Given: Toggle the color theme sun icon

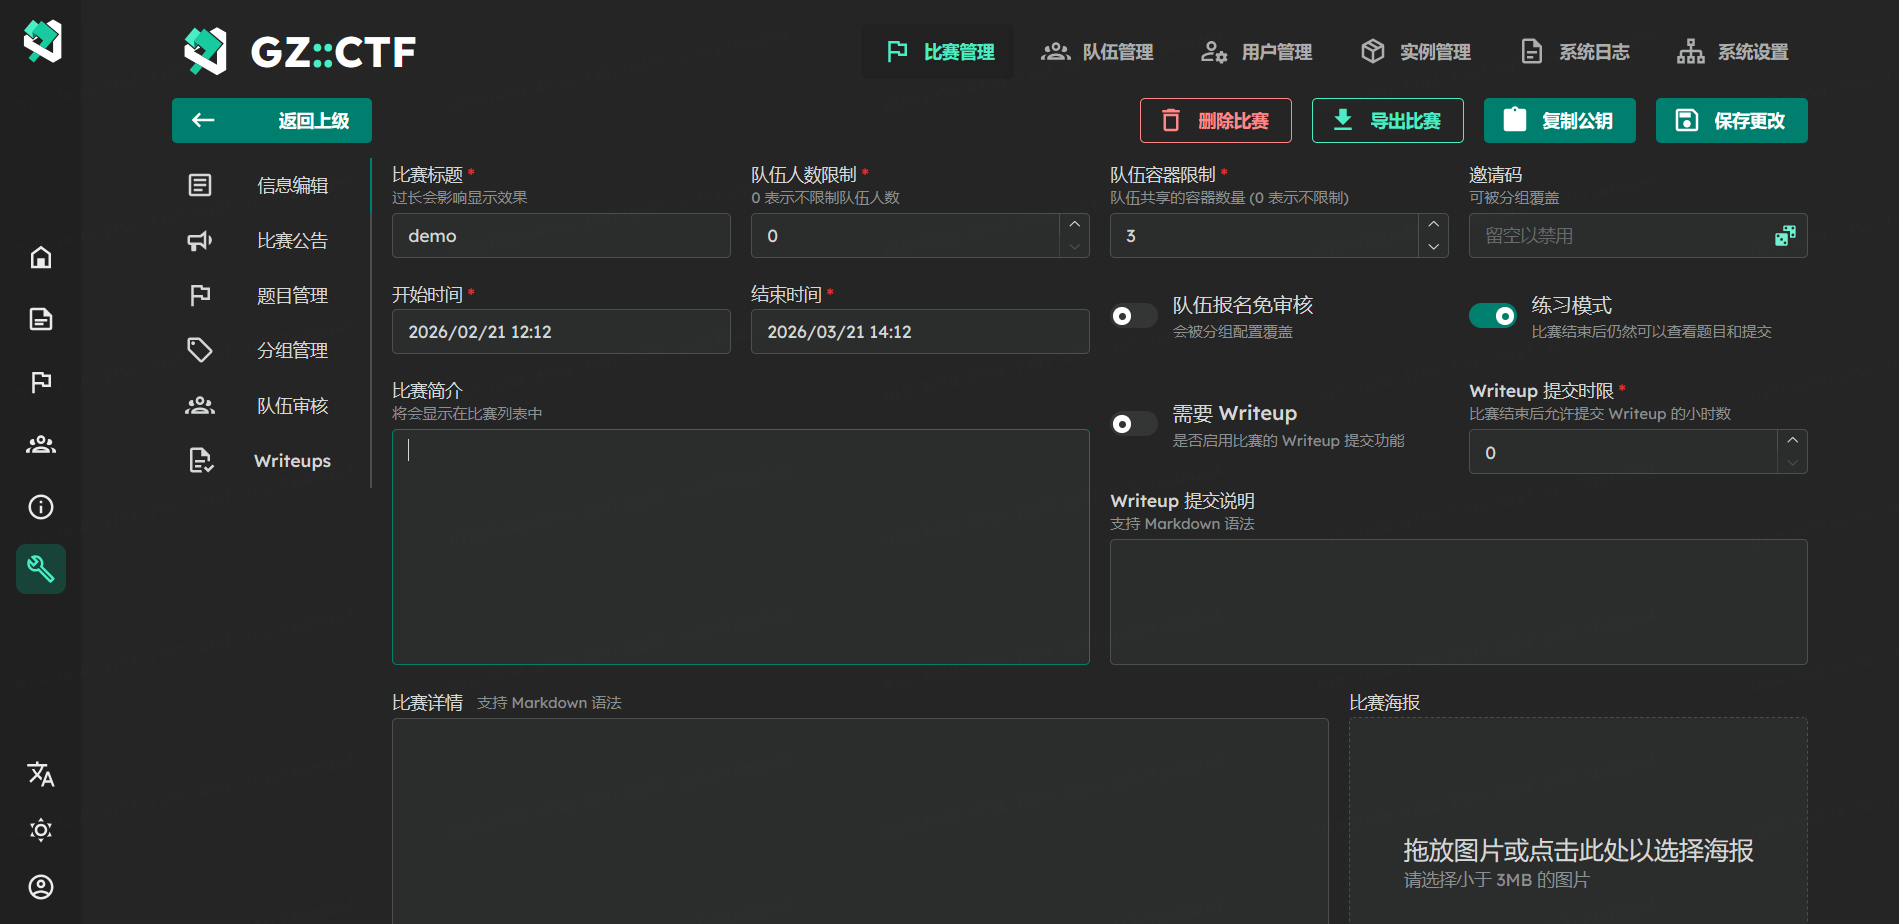Looking at the screenshot, I should pyautogui.click(x=41, y=830).
